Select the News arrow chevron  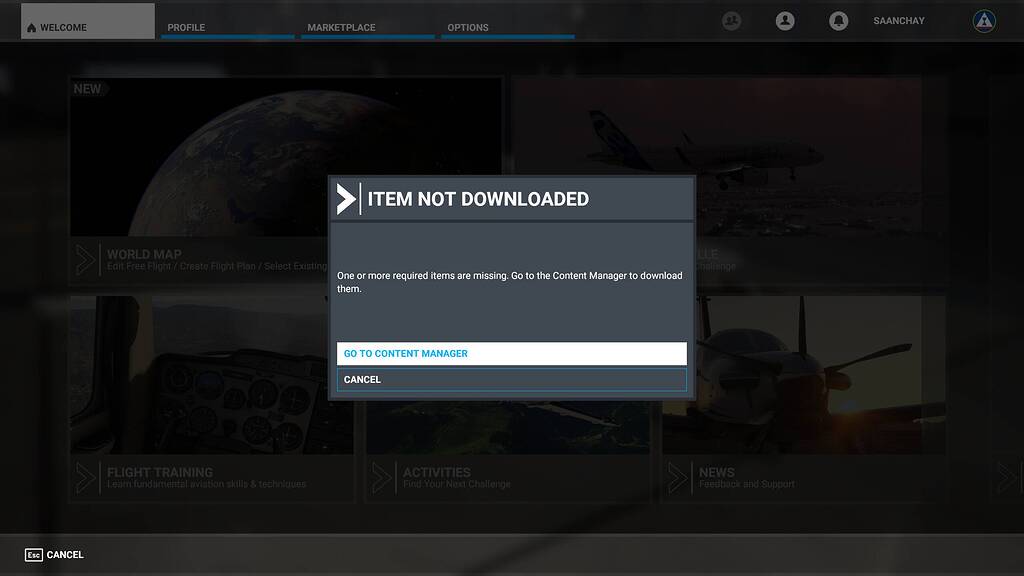click(x=676, y=477)
